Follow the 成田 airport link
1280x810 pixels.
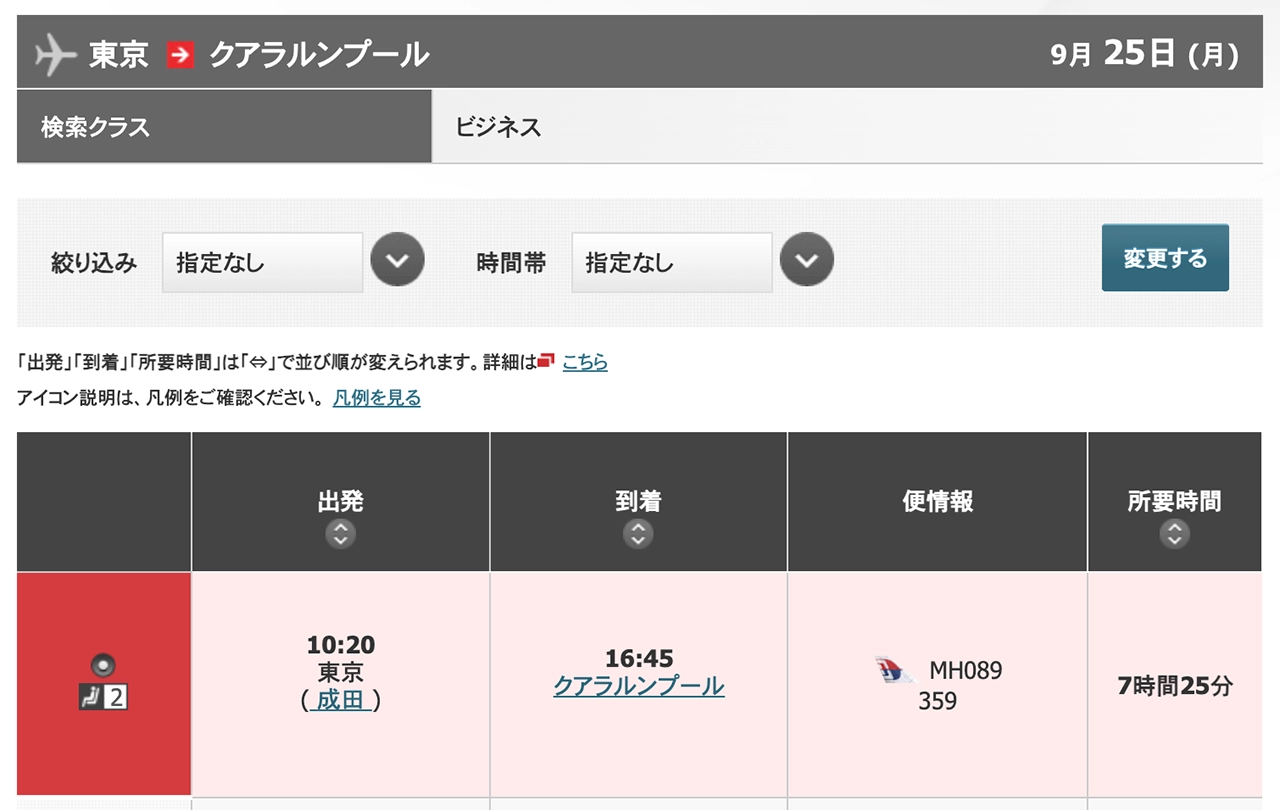pos(341,700)
